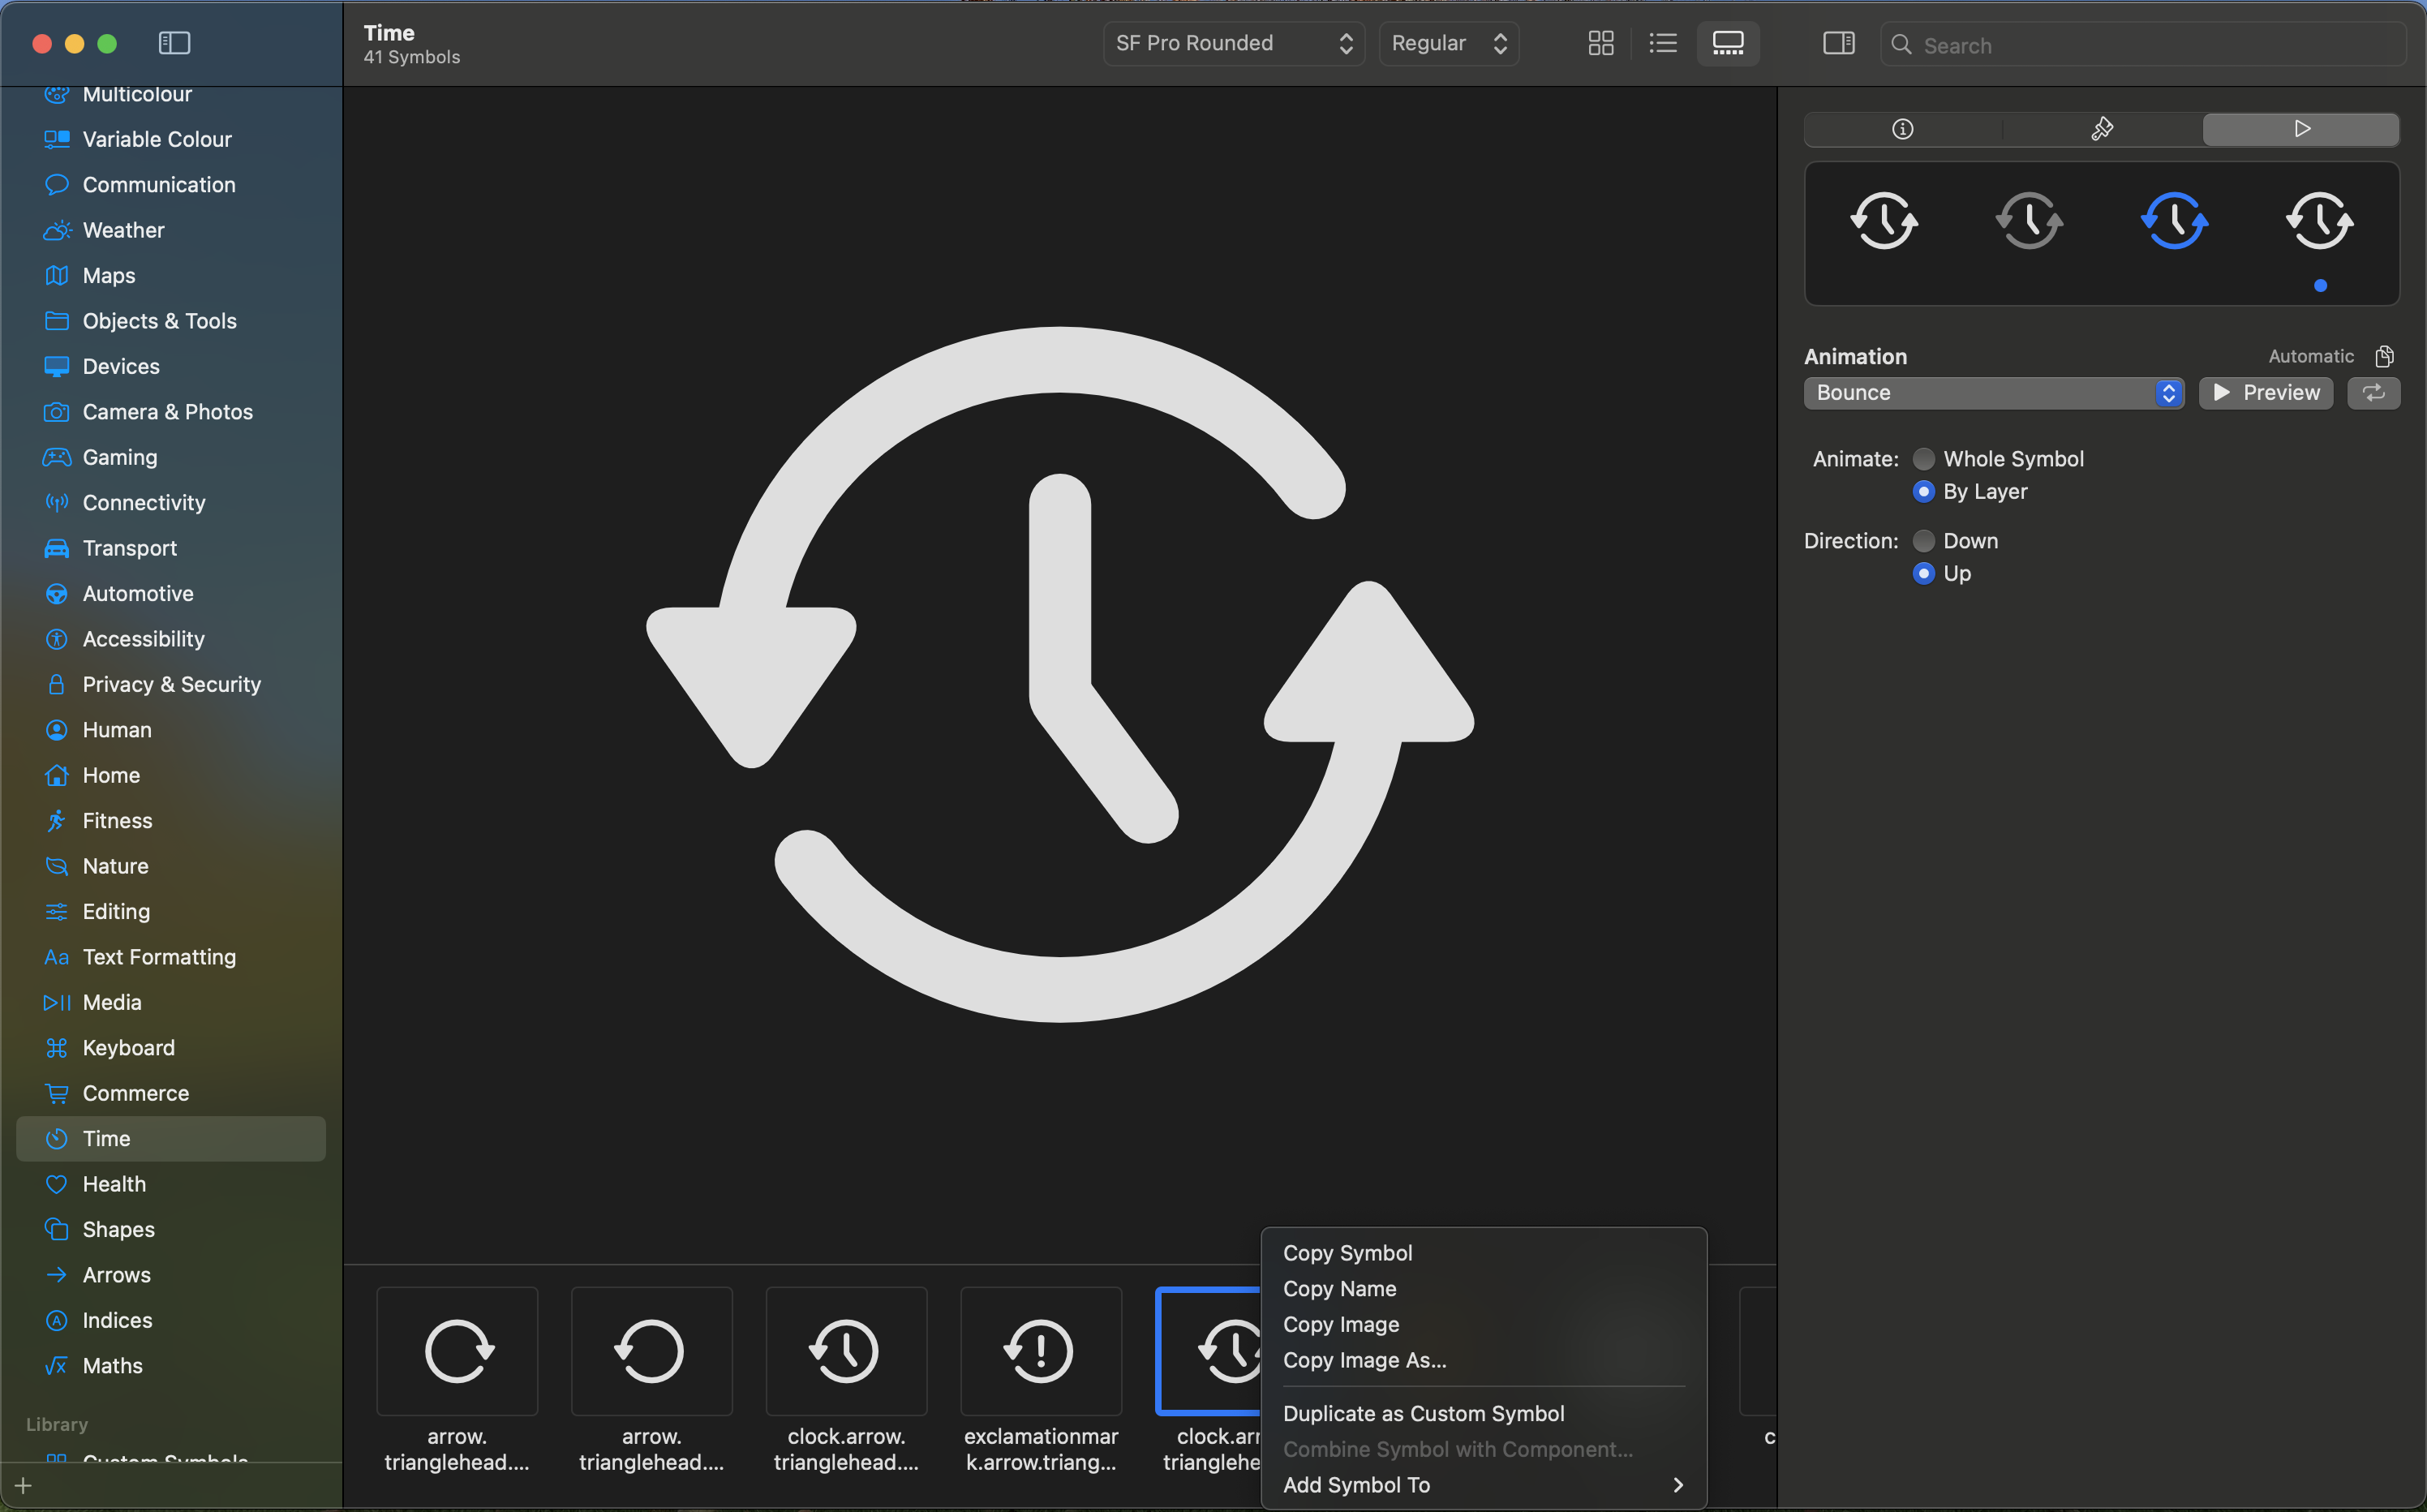Open Communication category in sidebar

(171, 185)
